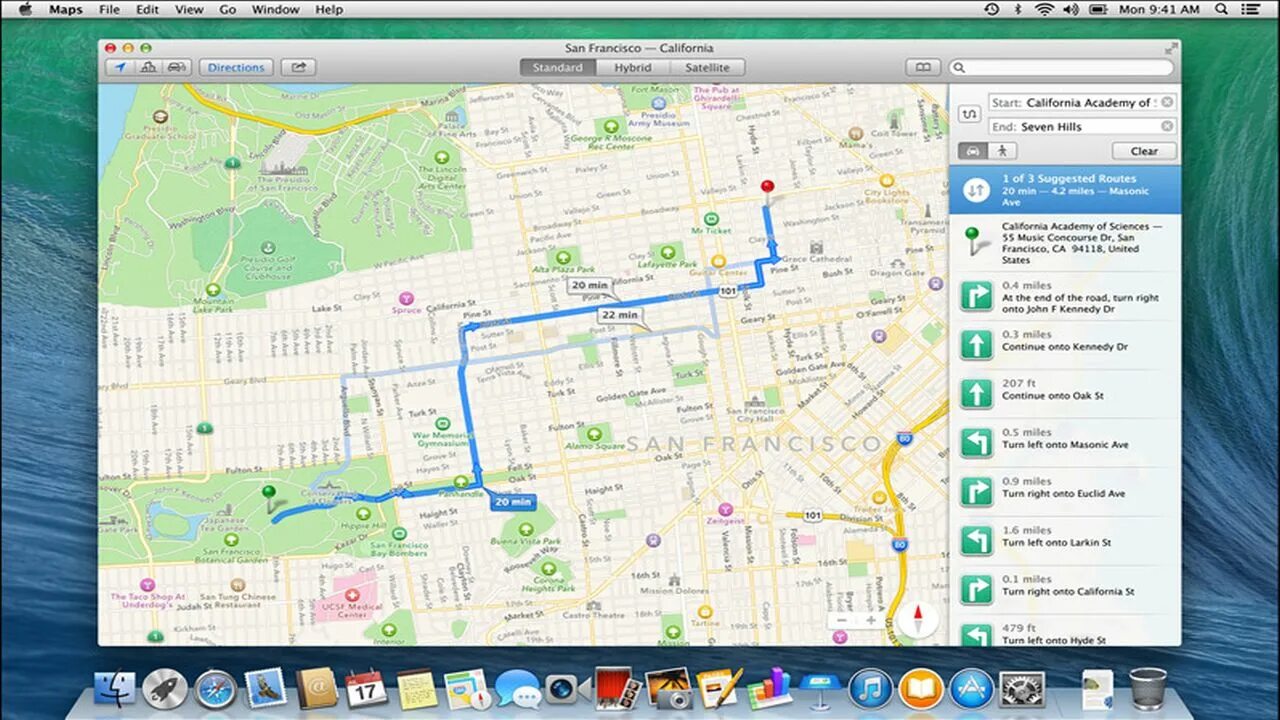Open Messages from the Dock

(x=517, y=689)
